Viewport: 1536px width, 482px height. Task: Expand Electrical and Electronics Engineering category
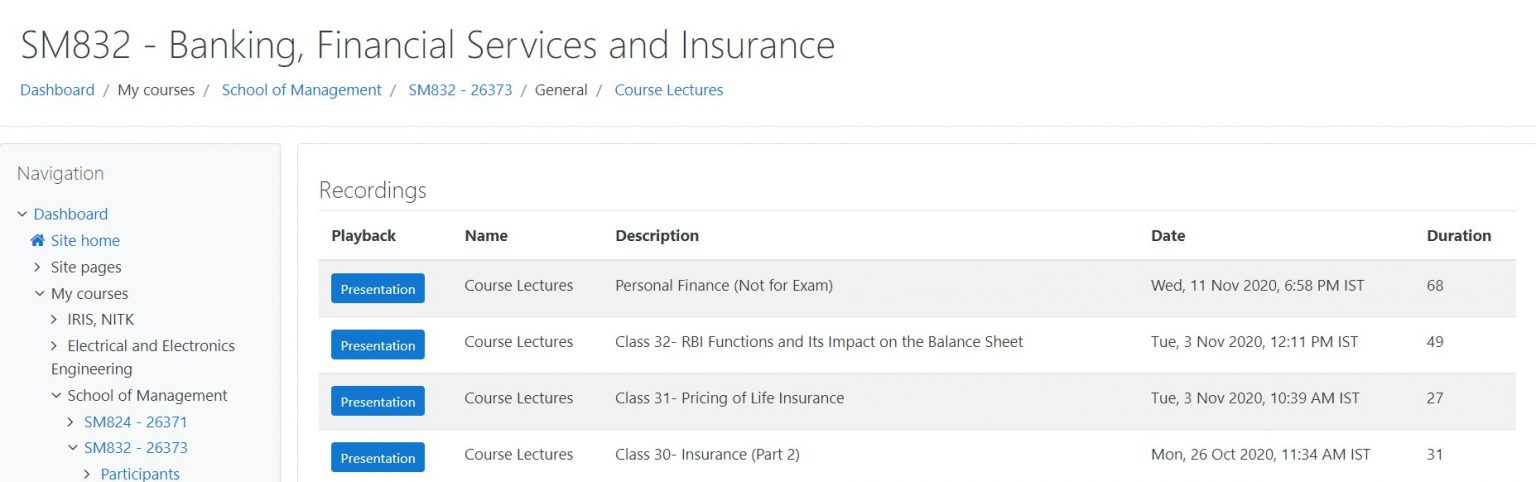pyautogui.click(x=55, y=346)
